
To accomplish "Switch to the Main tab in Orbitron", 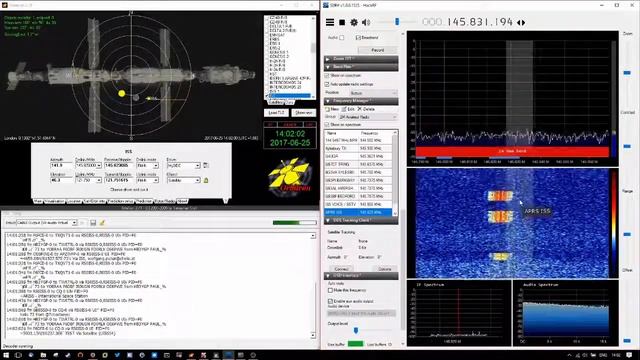I will pyautogui.click(x=38, y=201).
